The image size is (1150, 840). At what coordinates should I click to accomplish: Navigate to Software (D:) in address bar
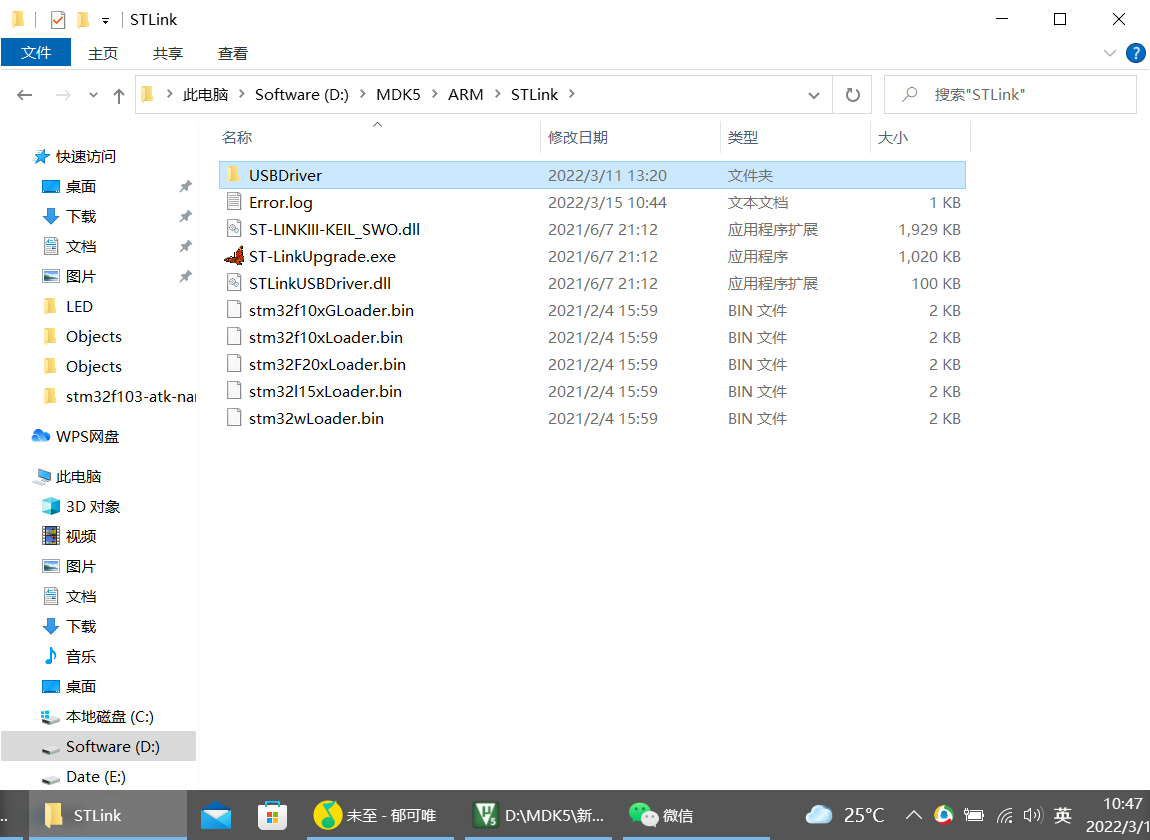tap(301, 95)
